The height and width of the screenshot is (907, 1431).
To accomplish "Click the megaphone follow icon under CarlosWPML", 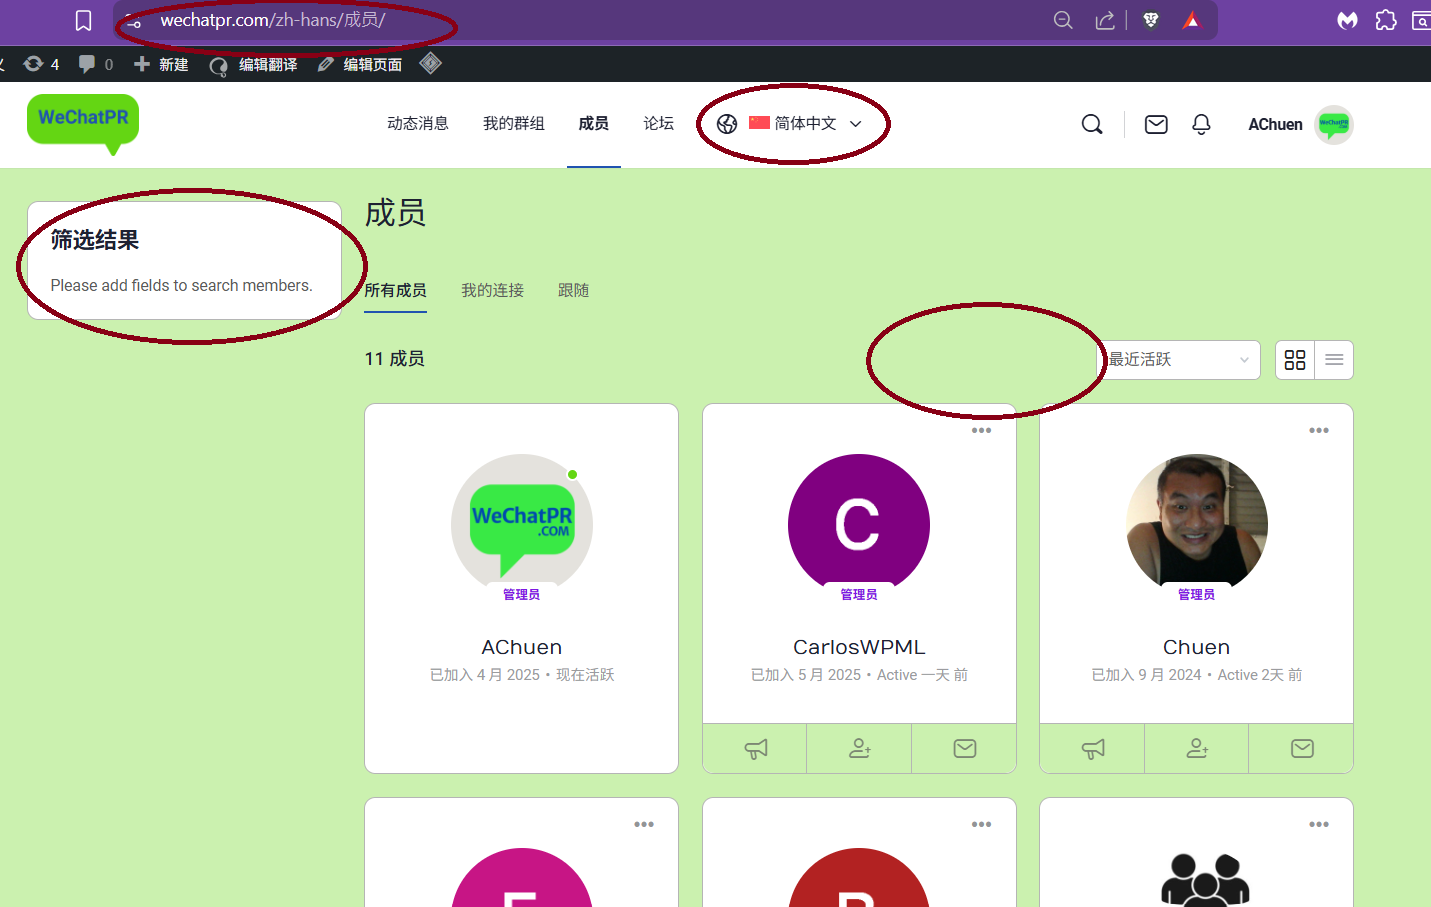I will pos(756,749).
